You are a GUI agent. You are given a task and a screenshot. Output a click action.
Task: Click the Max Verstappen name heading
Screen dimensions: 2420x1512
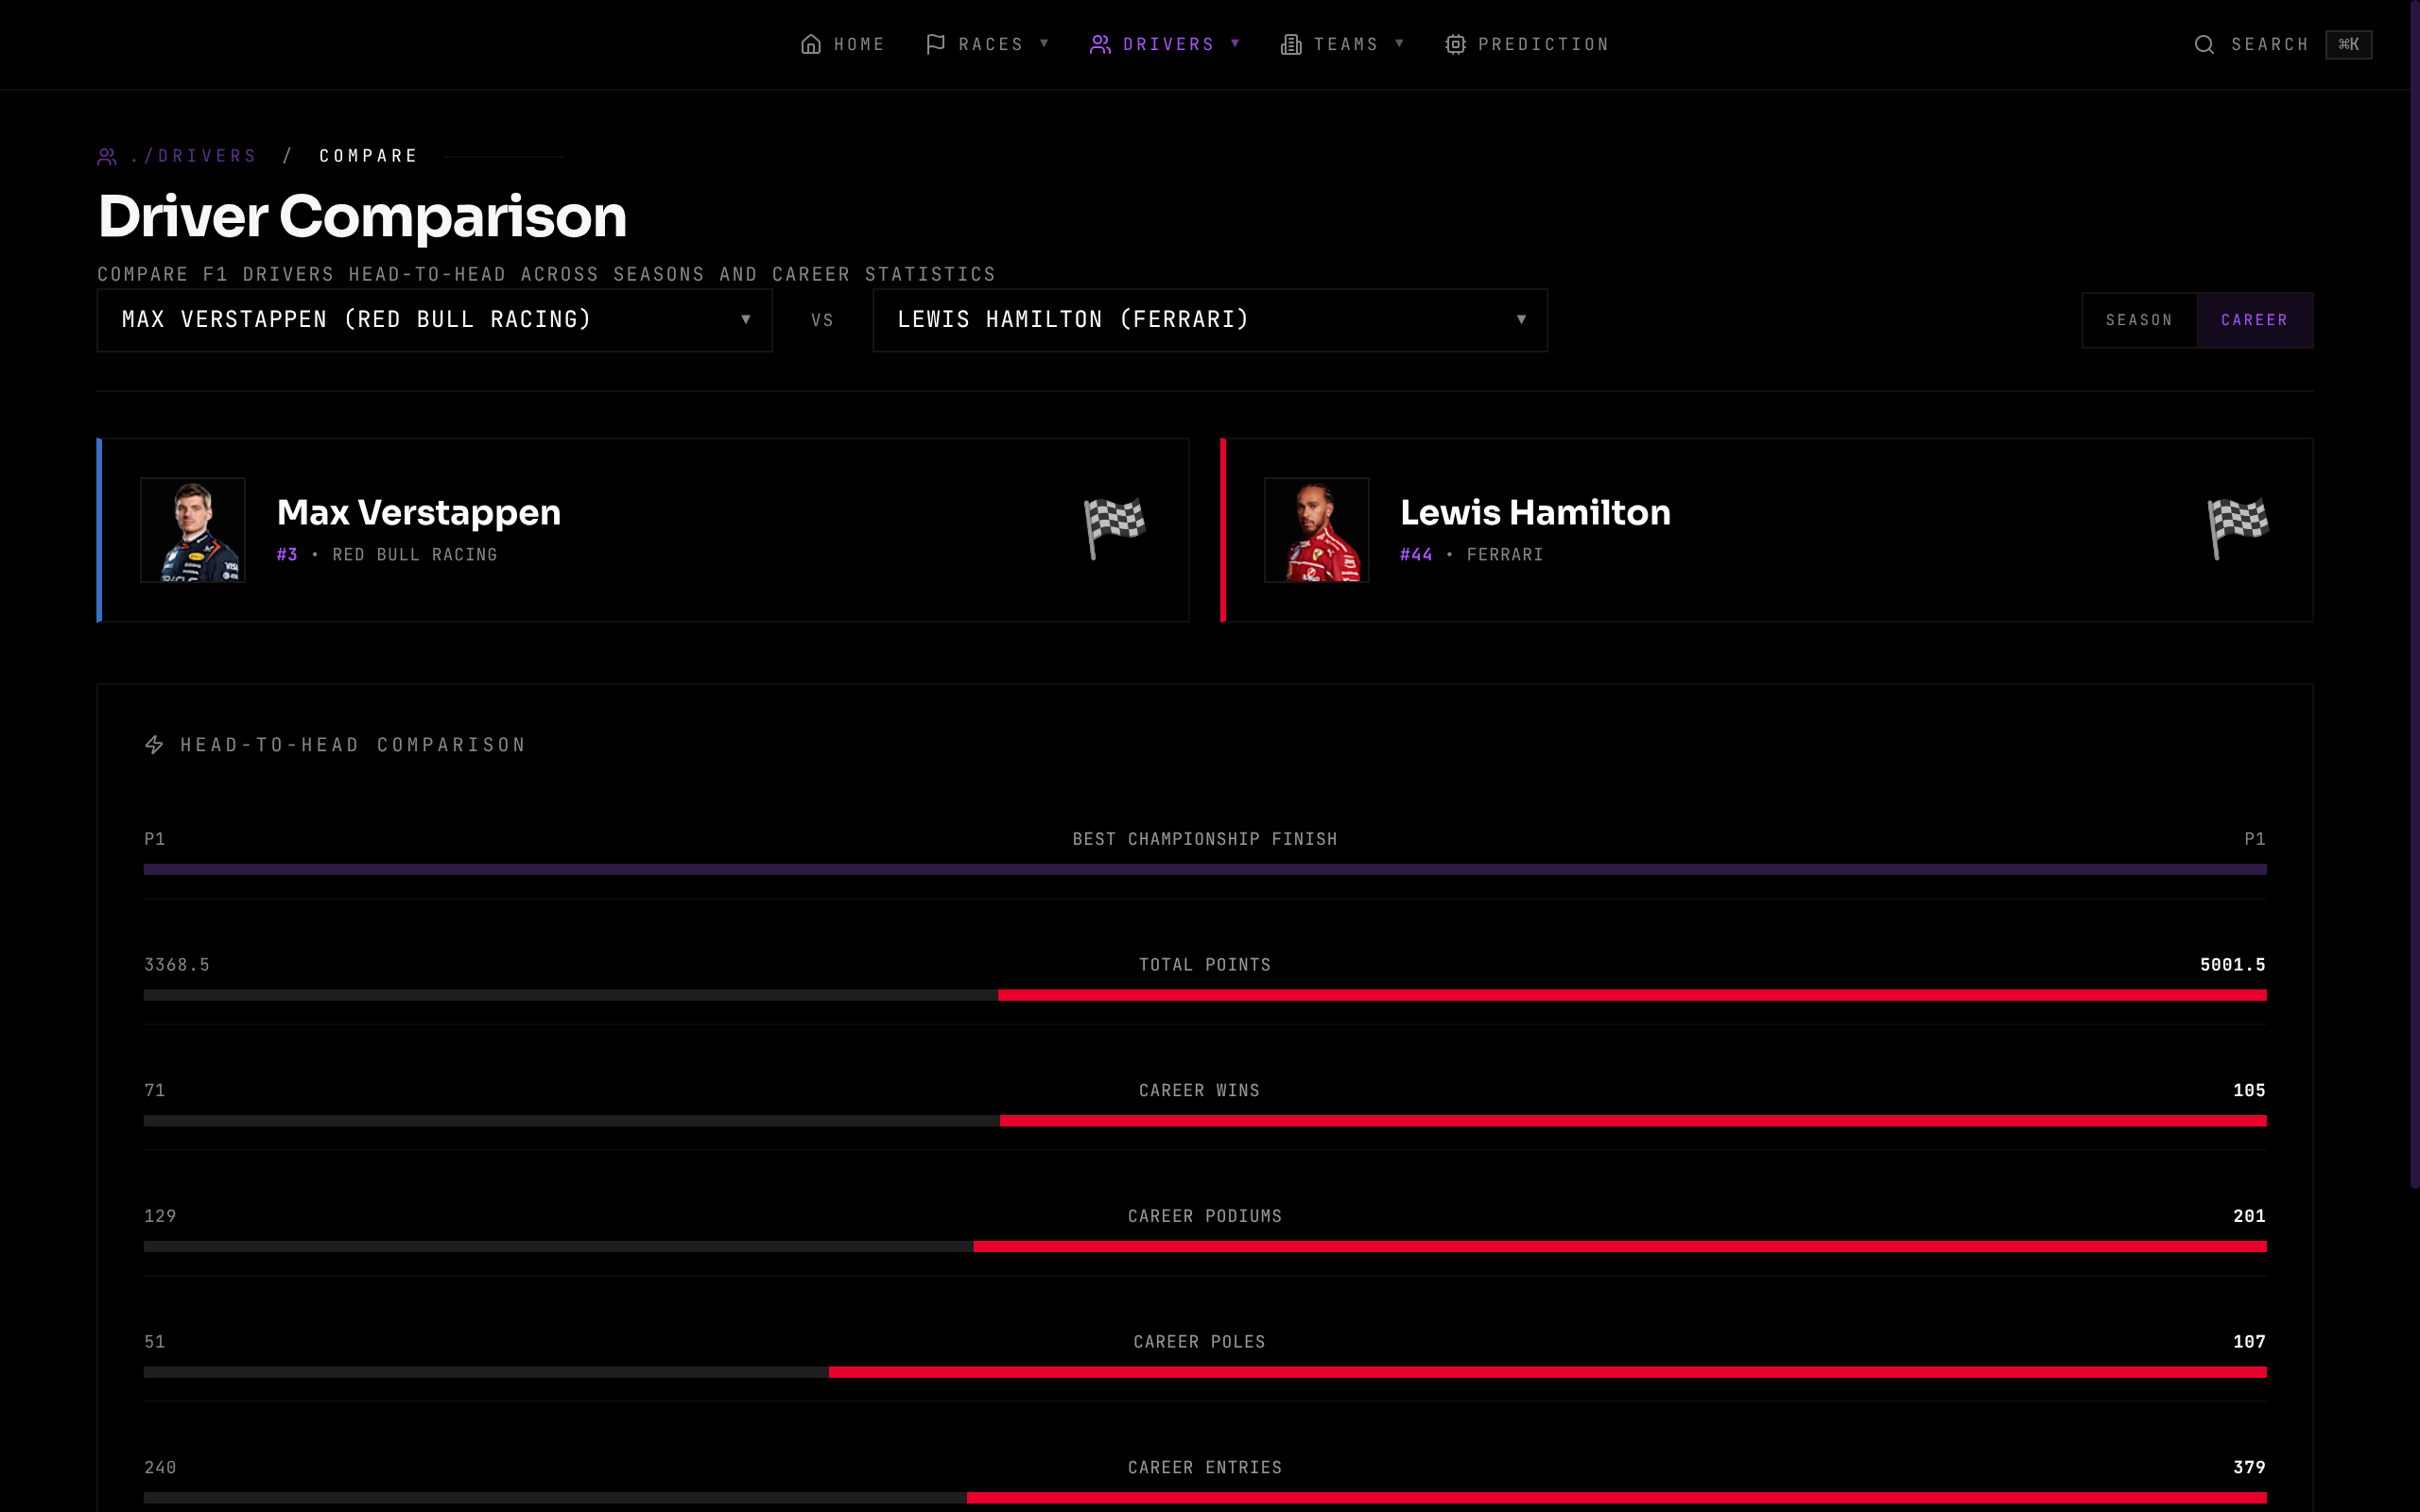click(418, 512)
